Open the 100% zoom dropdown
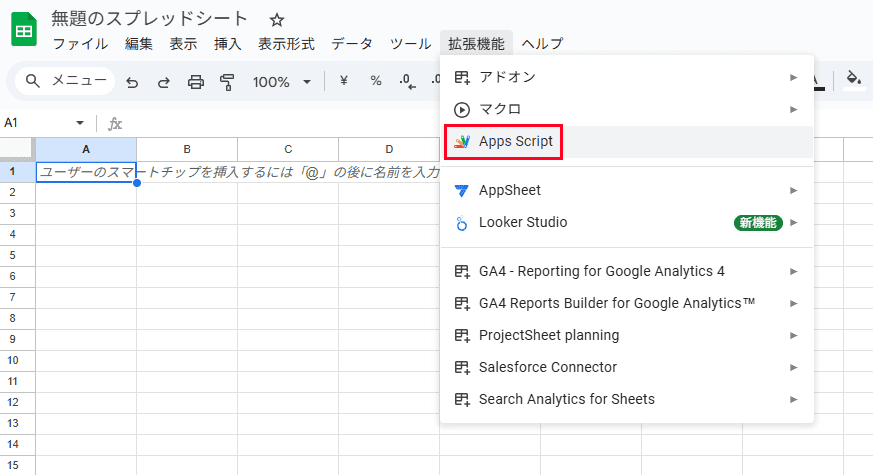The height and width of the screenshot is (475, 873). pyautogui.click(x=281, y=82)
